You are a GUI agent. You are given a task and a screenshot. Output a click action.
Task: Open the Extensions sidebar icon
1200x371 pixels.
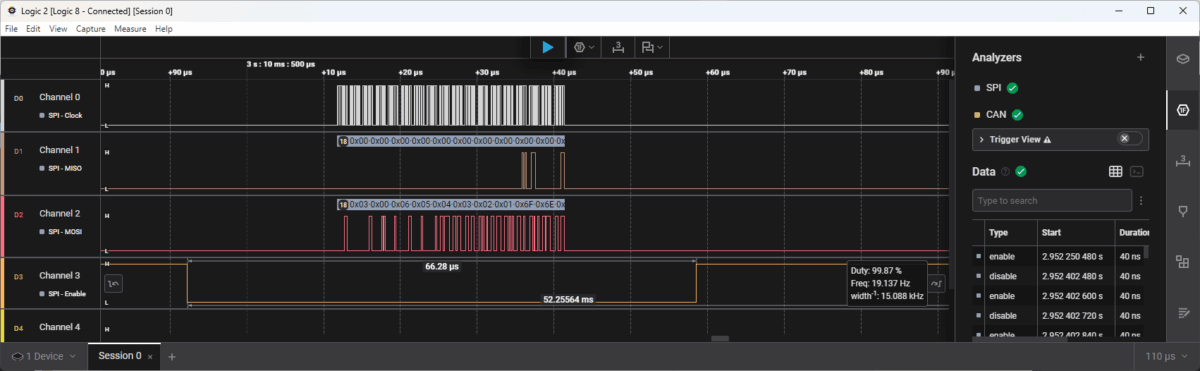point(1182,262)
